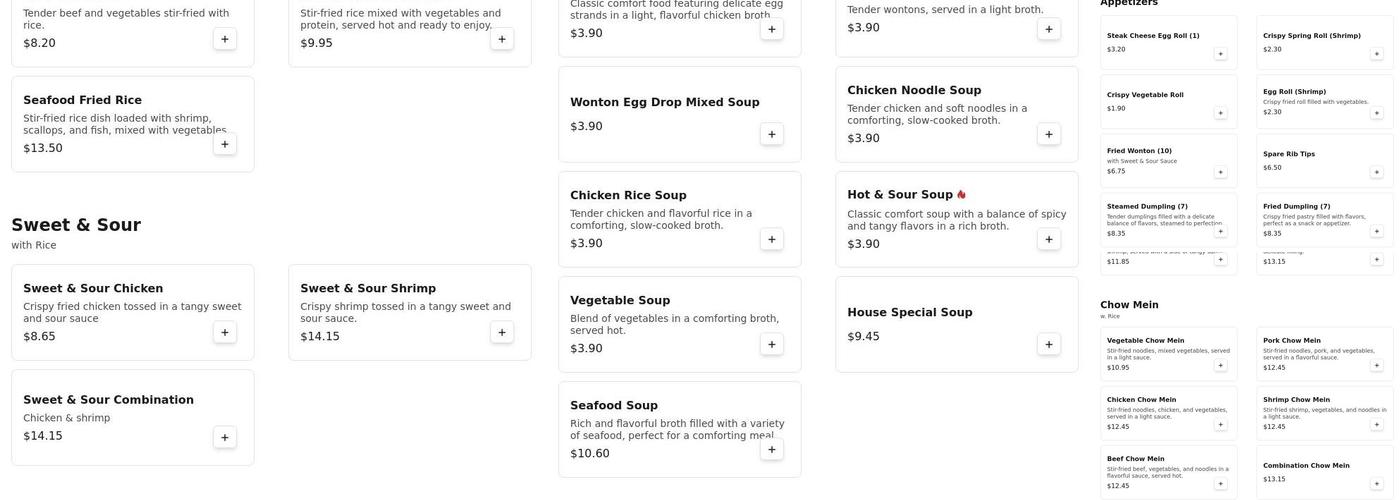Click plus button for Sweet & Sour Shrimp
1400x500 pixels.
coord(502,332)
